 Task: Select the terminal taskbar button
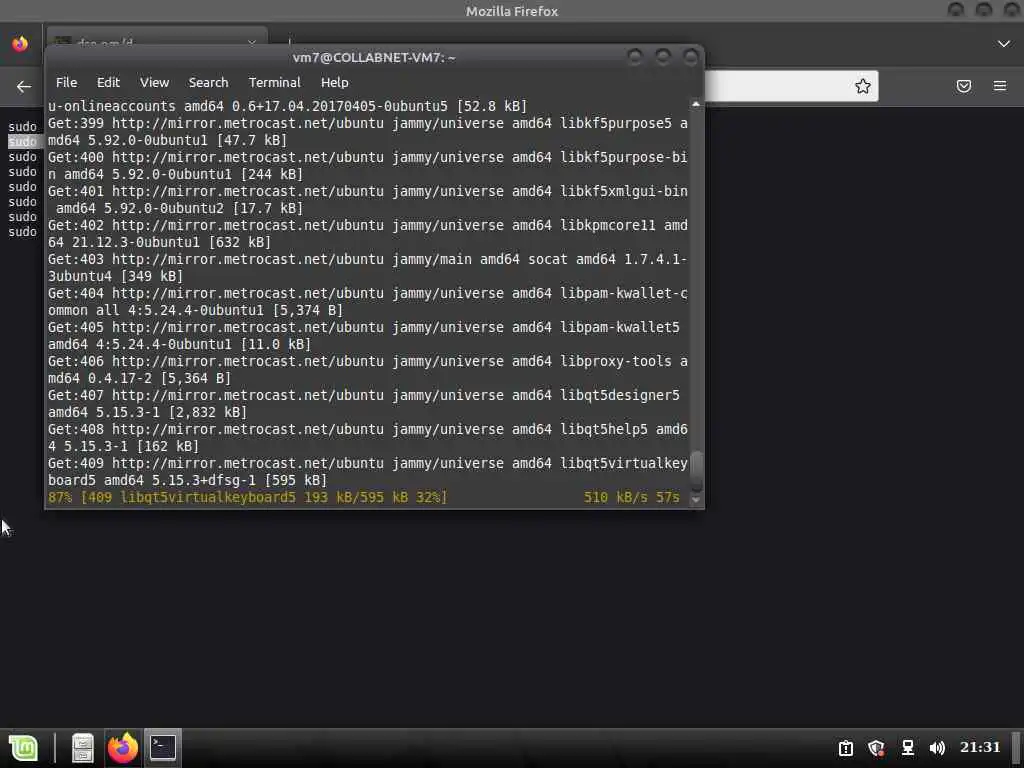[x=162, y=748]
